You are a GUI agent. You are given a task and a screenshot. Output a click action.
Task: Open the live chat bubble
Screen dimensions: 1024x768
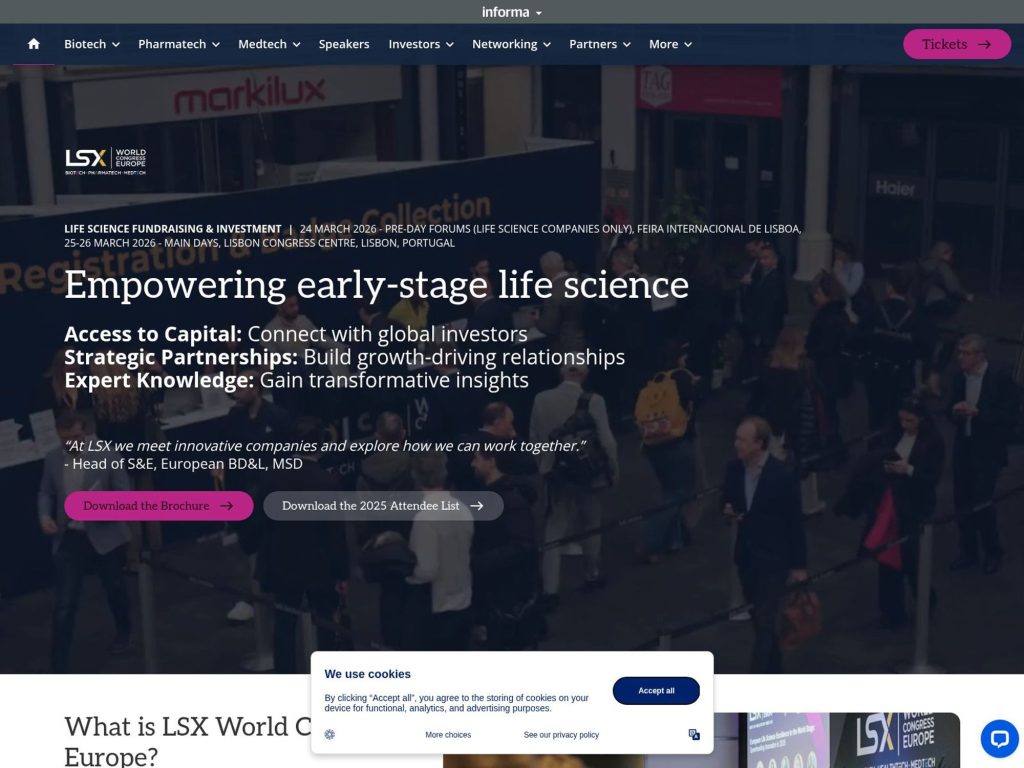pyautogui.click(x=998, y=739)
